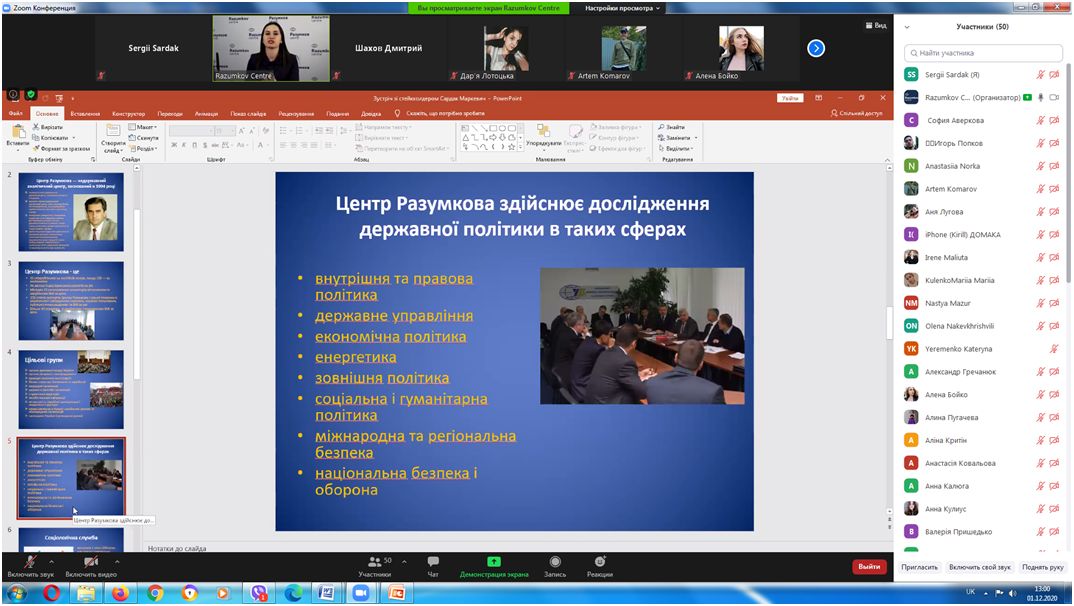
Task: Switch to the Вставлення ribbon tab
Action: point(86,114)
